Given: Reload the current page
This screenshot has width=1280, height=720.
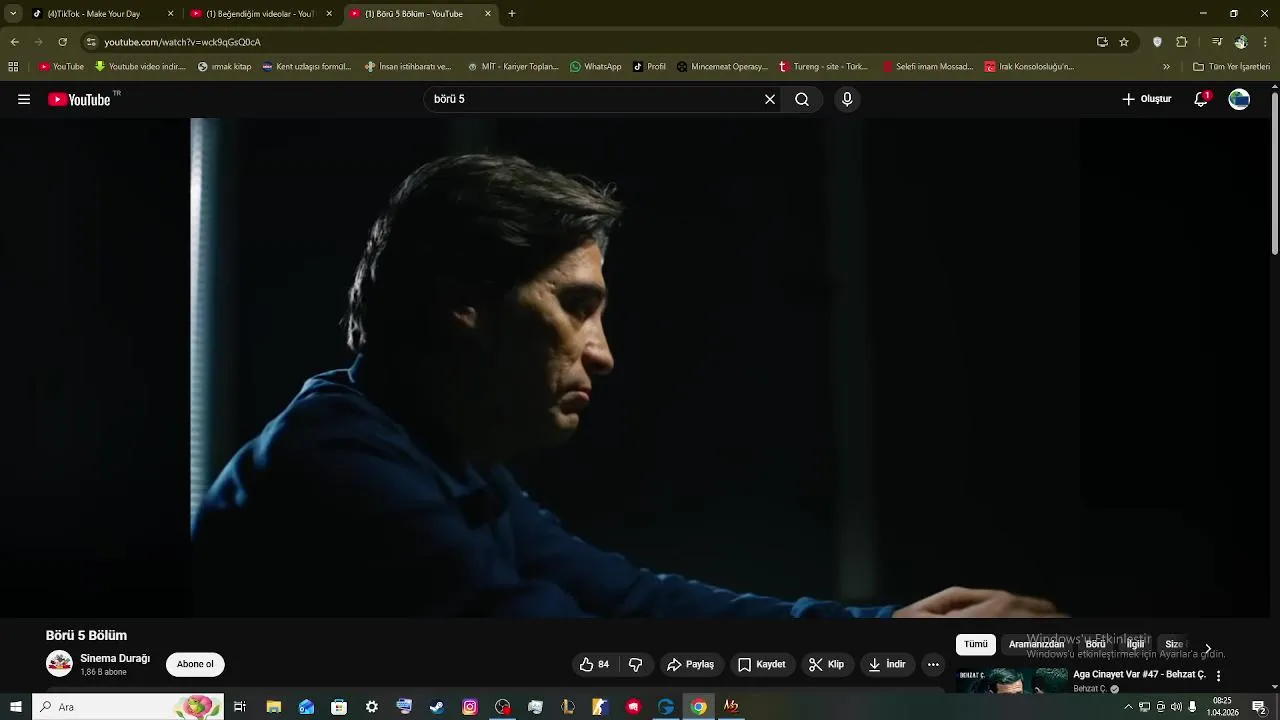Looking at the screenshot, I should [62, 42].
